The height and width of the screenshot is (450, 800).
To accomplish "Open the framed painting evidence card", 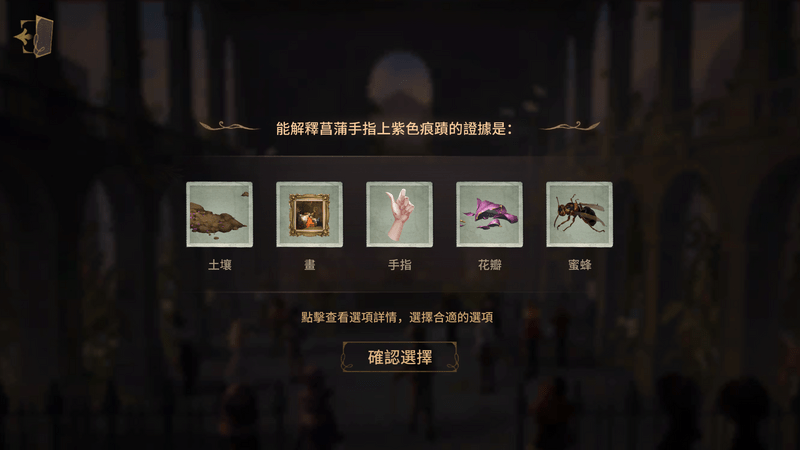I will pyautogui.click(x=309, y=214).
